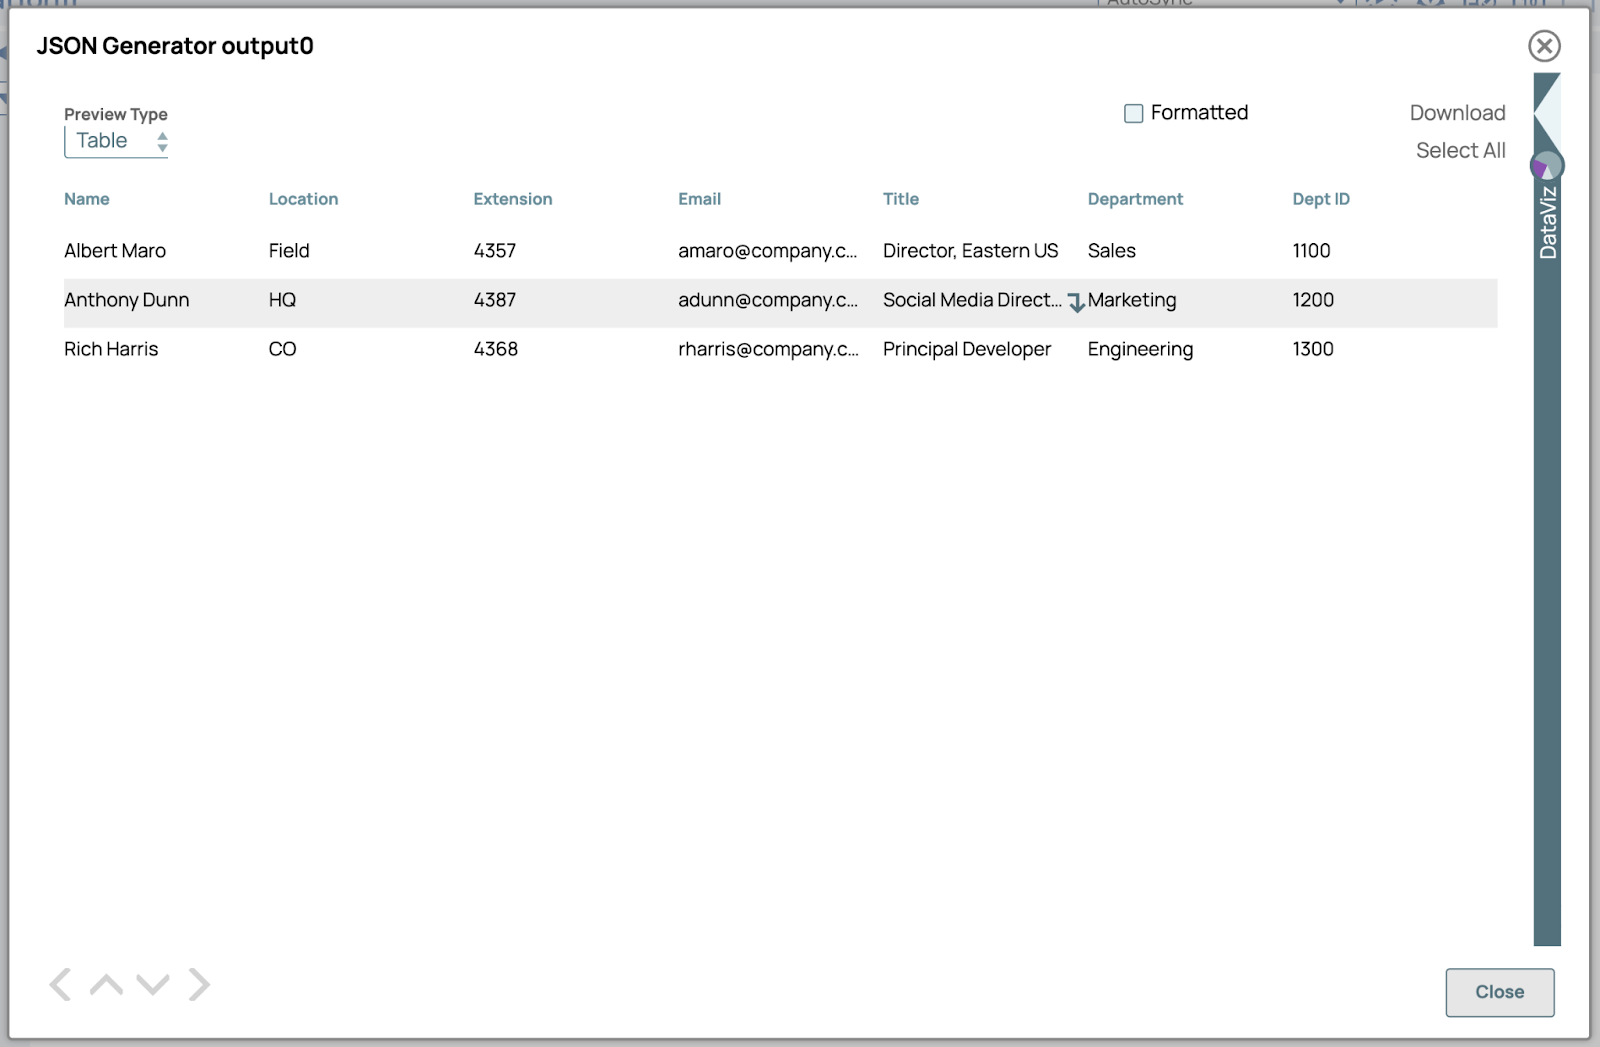Select the Rich Harris row
Image resolution: width=1600 pixels, height=1047 pixels.
tap(111, 349)
